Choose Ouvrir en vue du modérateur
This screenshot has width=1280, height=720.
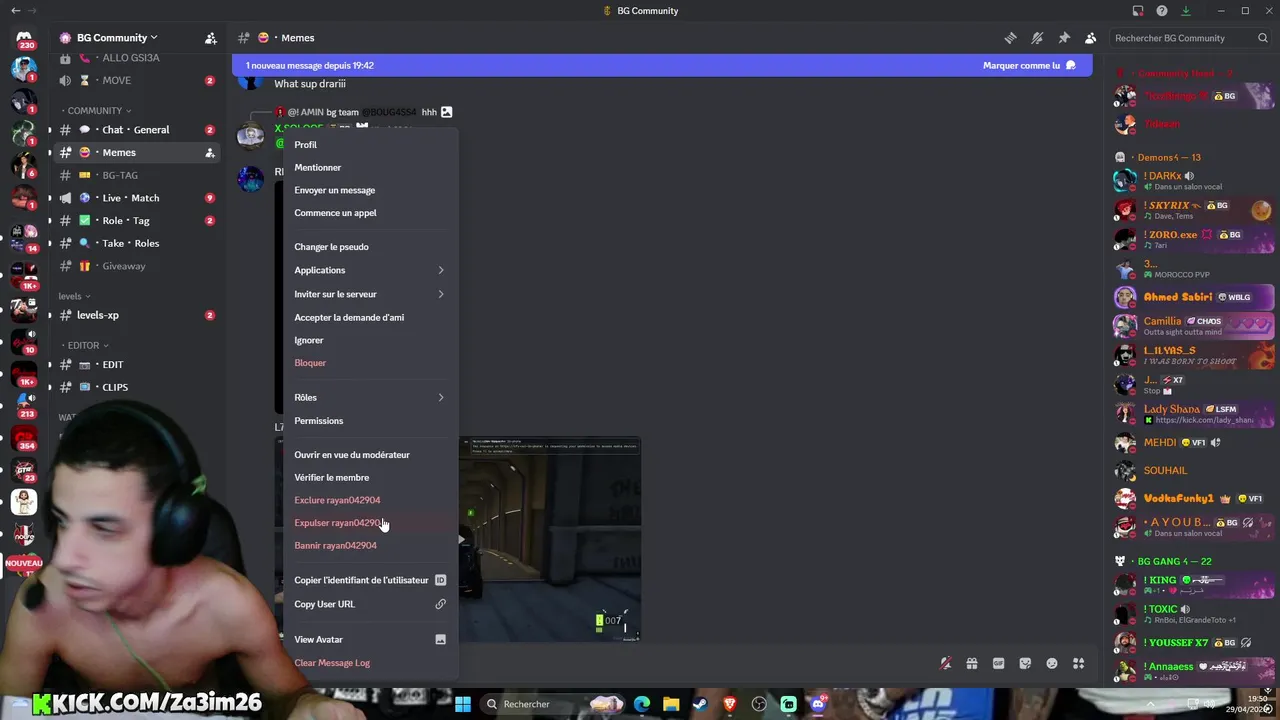369,455
